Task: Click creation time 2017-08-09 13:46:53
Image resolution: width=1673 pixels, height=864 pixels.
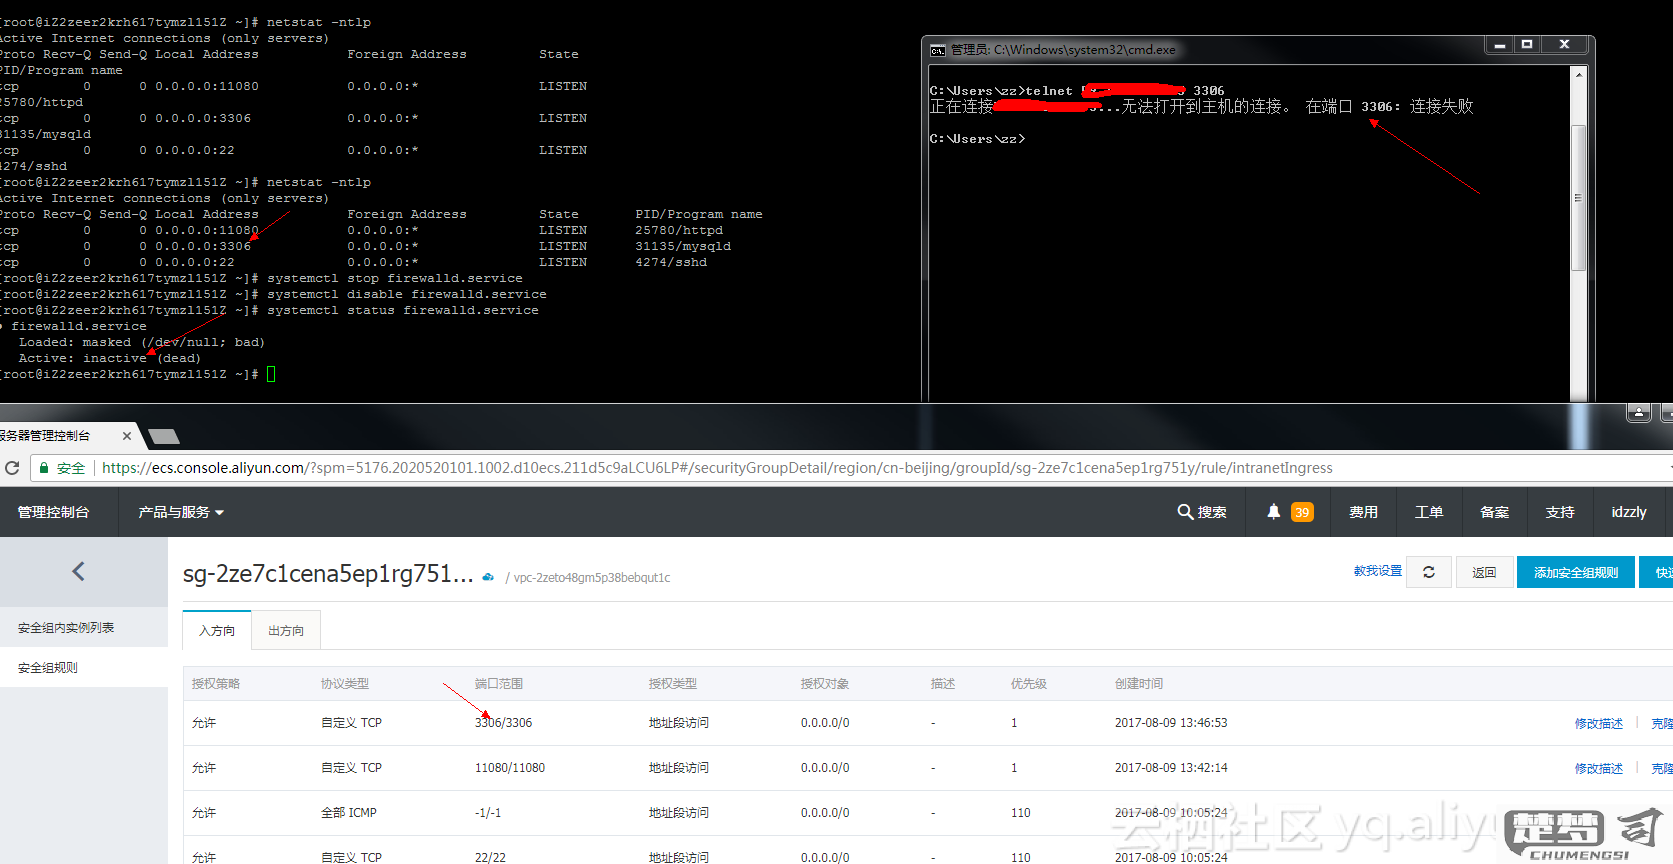Action: [1171, 723]
